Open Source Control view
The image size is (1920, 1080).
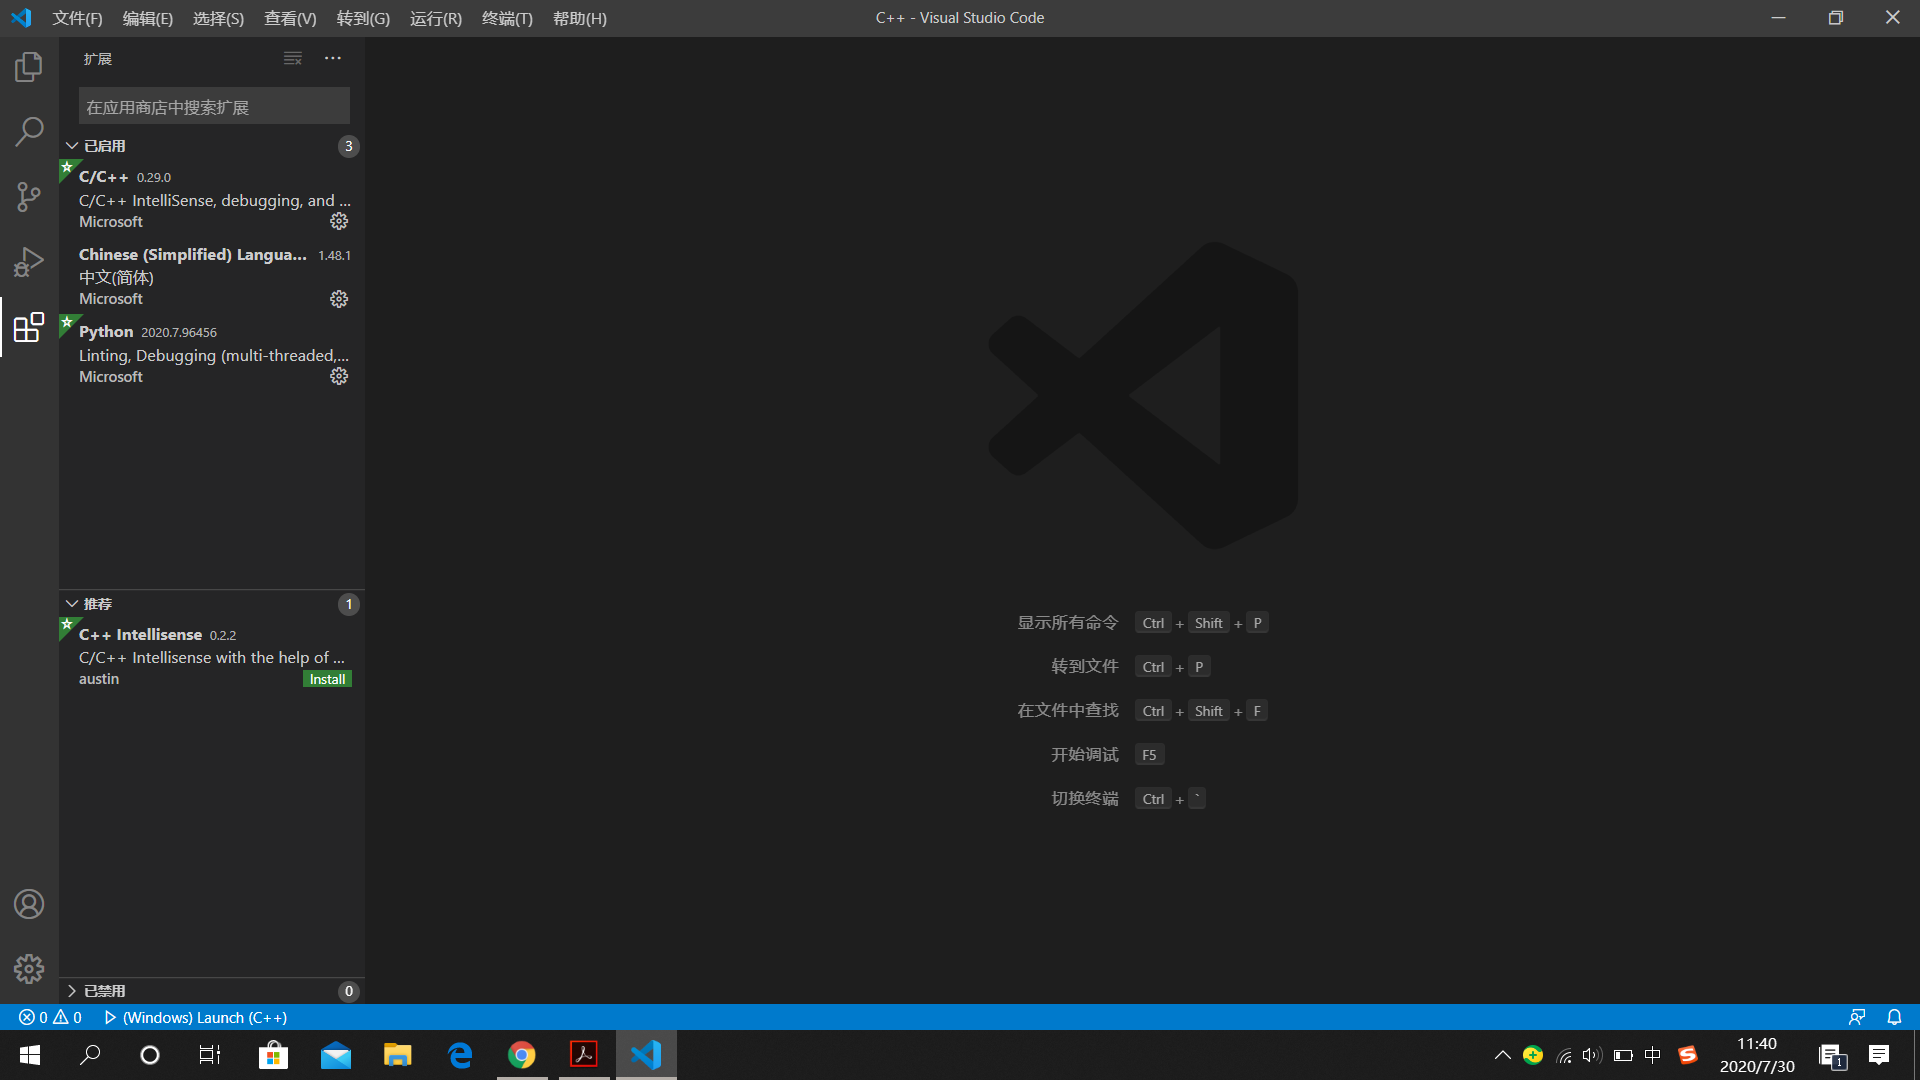[x=29, y=197]
